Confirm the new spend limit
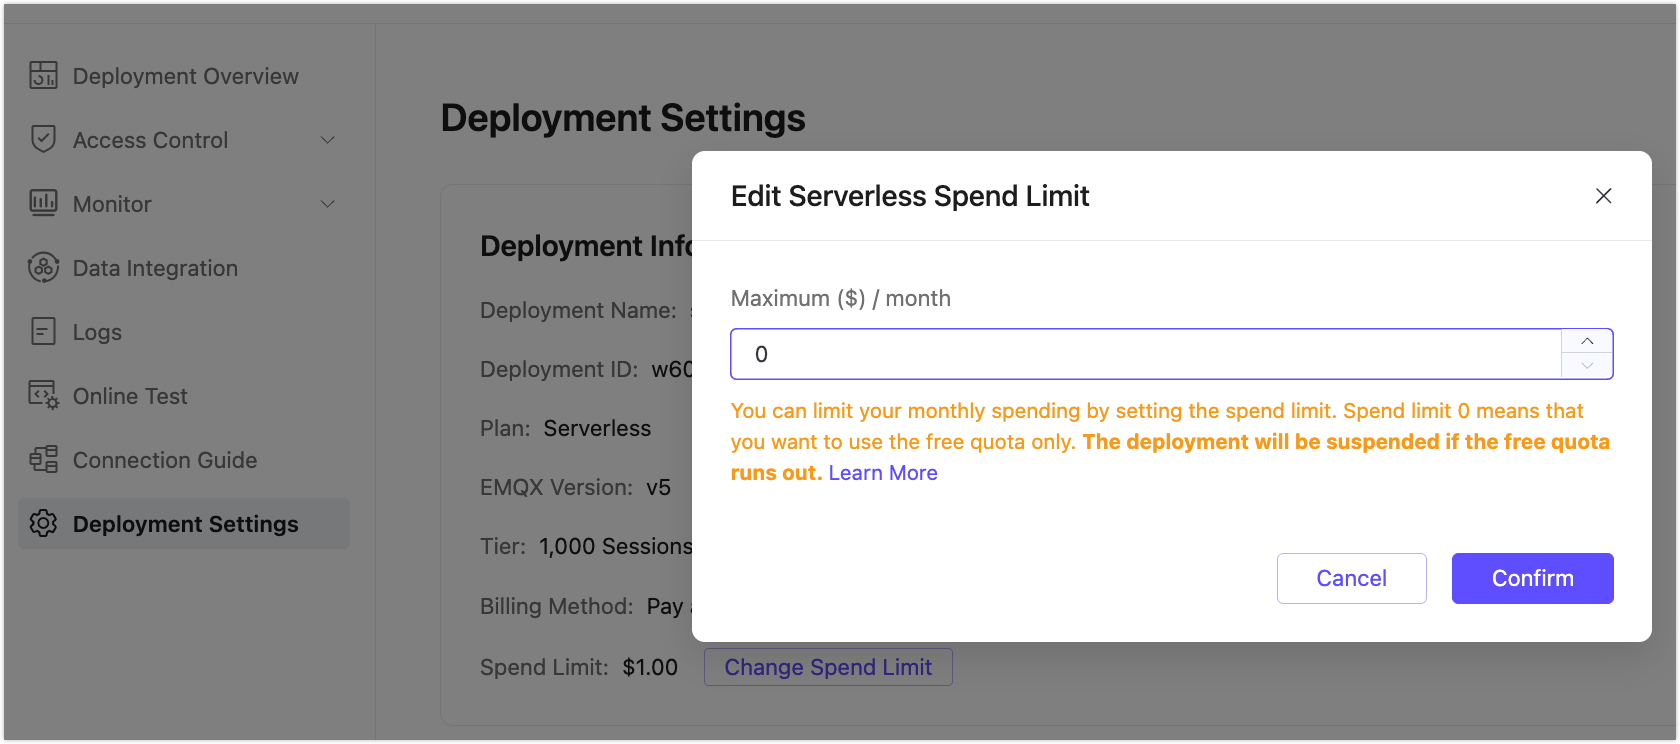 tap(1532, 578)
